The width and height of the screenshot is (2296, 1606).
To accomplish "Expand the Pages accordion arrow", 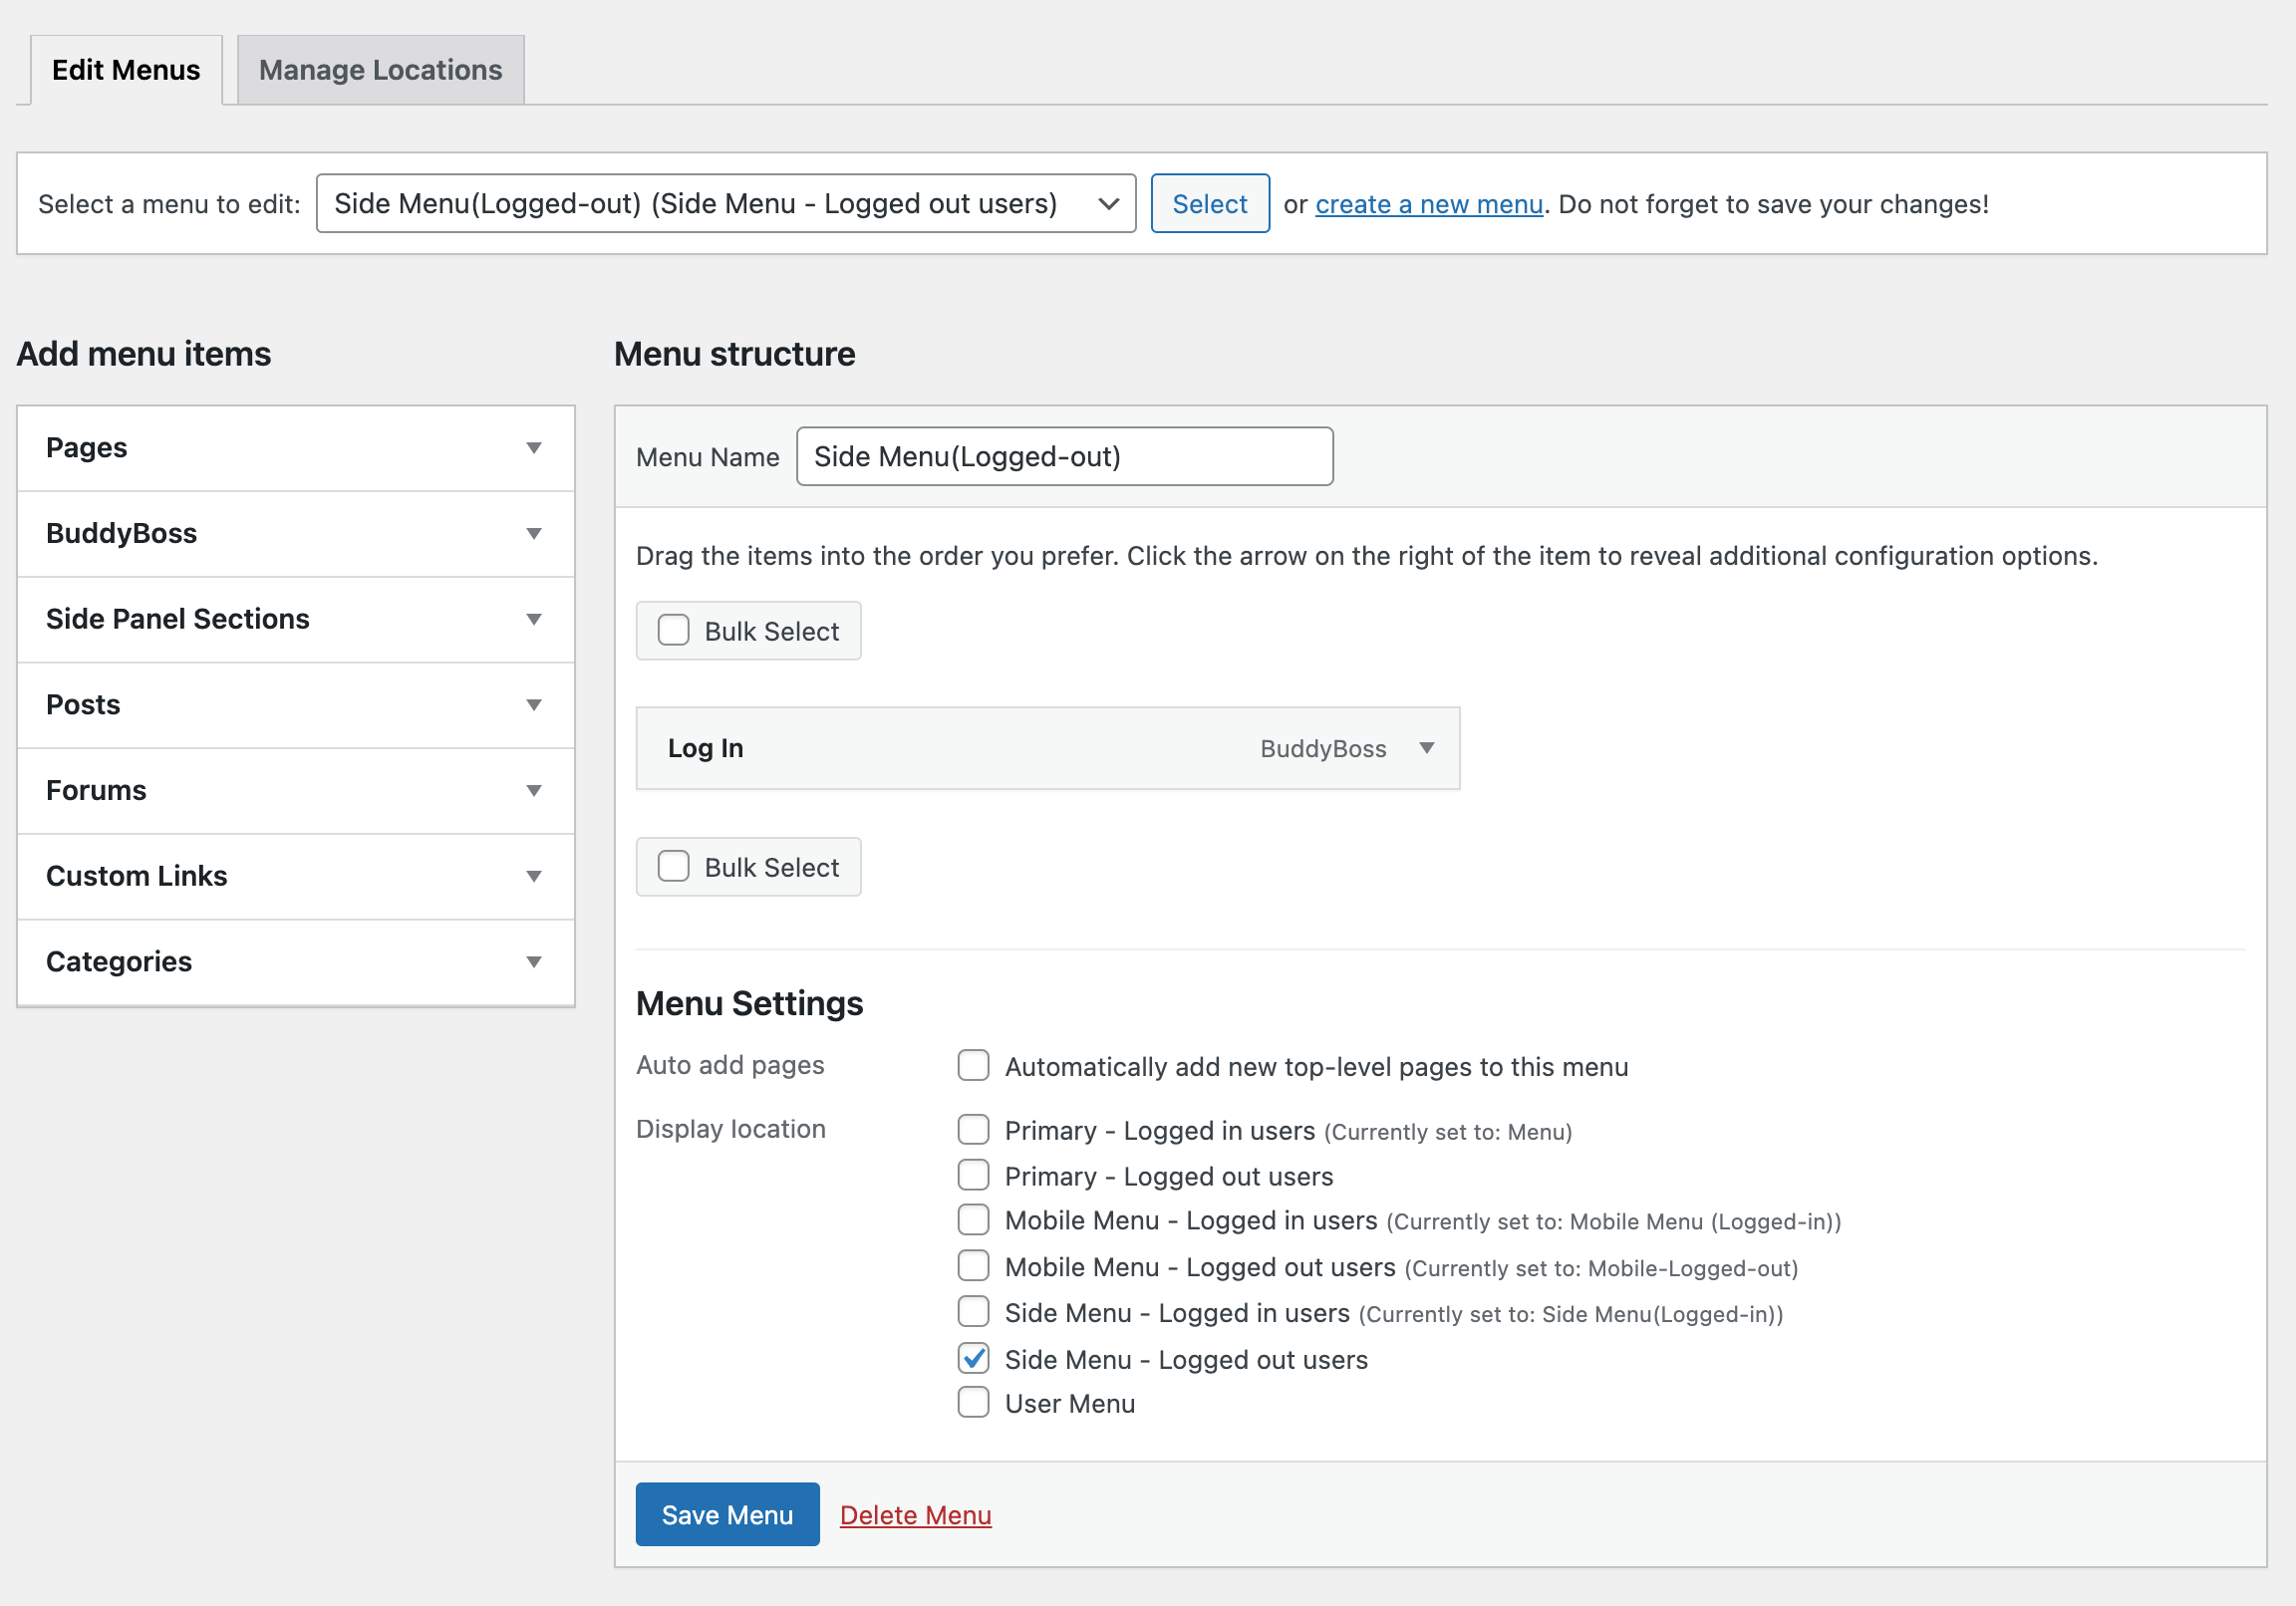I will click(x=533, y=448).
